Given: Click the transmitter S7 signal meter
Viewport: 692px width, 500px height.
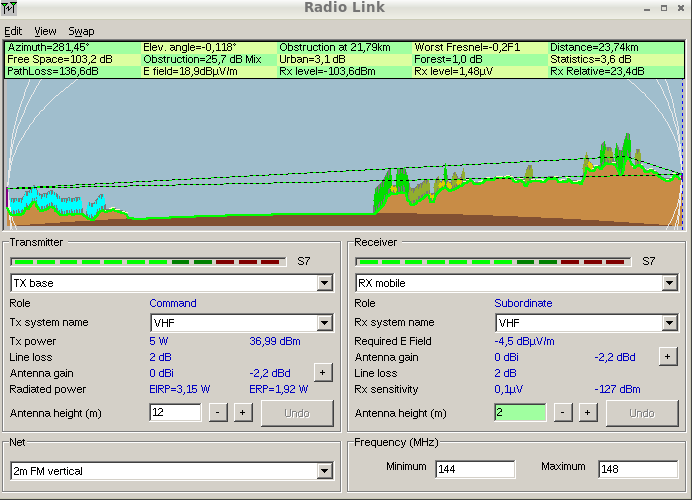Looking at the screenshot, I should [x=148, y=262].
